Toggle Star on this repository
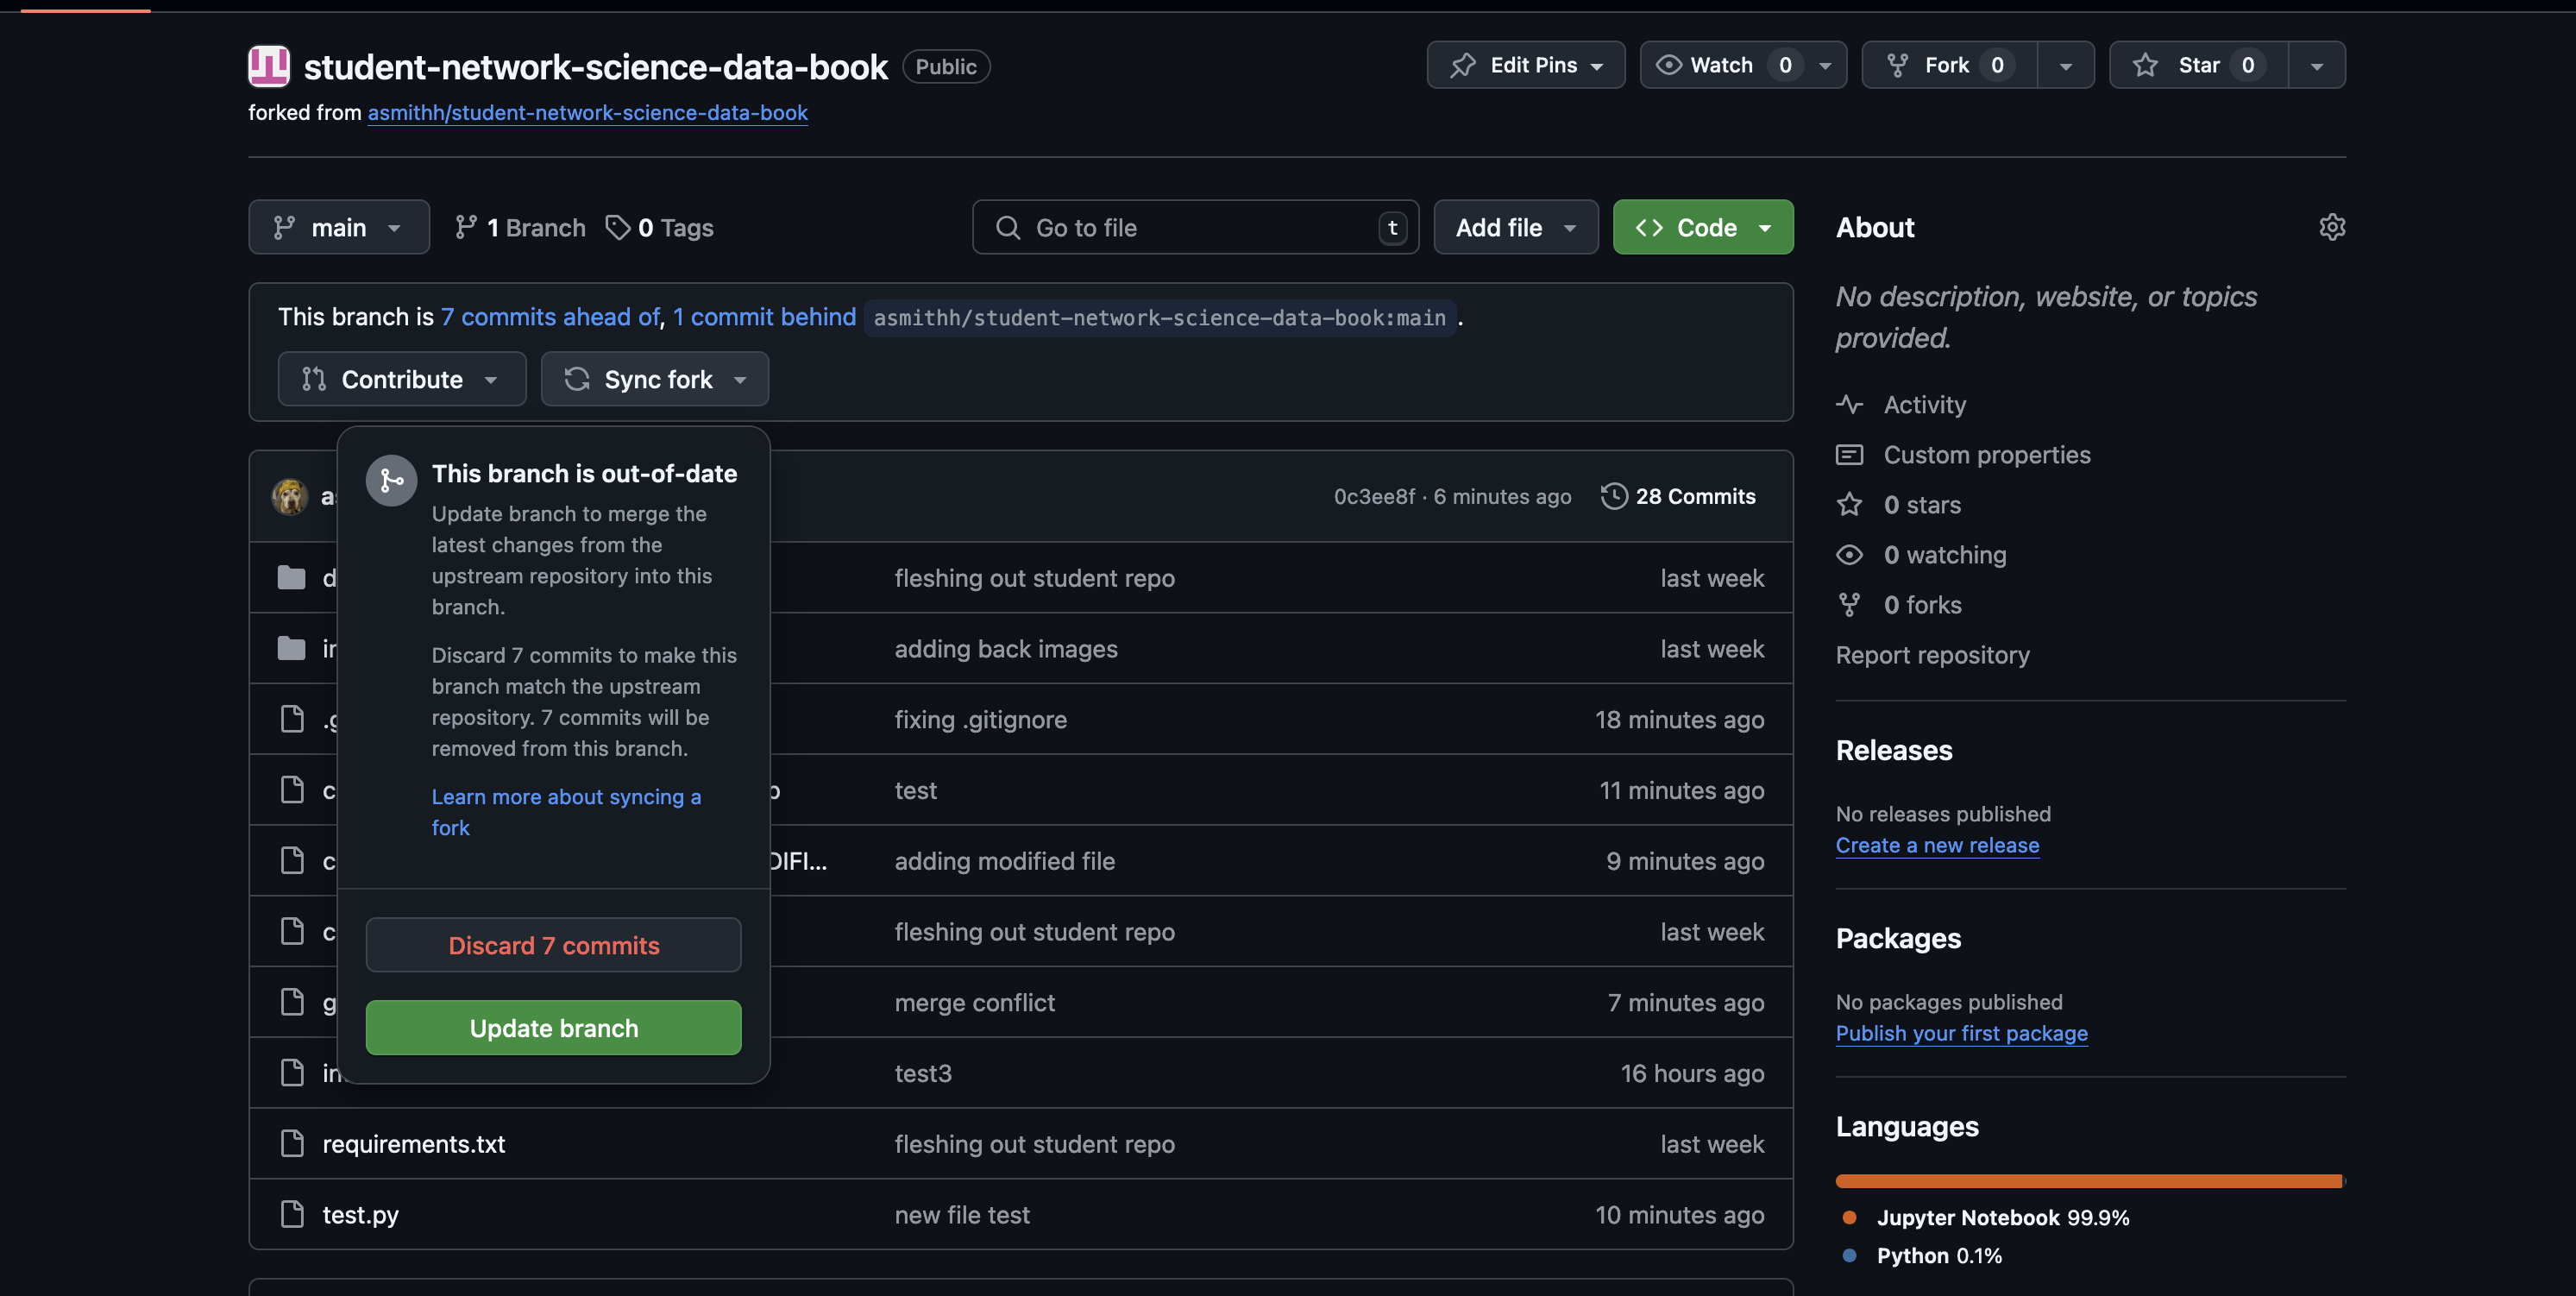The width and height of the screenshot is (2576, 1296). [x=2198, y=65]
